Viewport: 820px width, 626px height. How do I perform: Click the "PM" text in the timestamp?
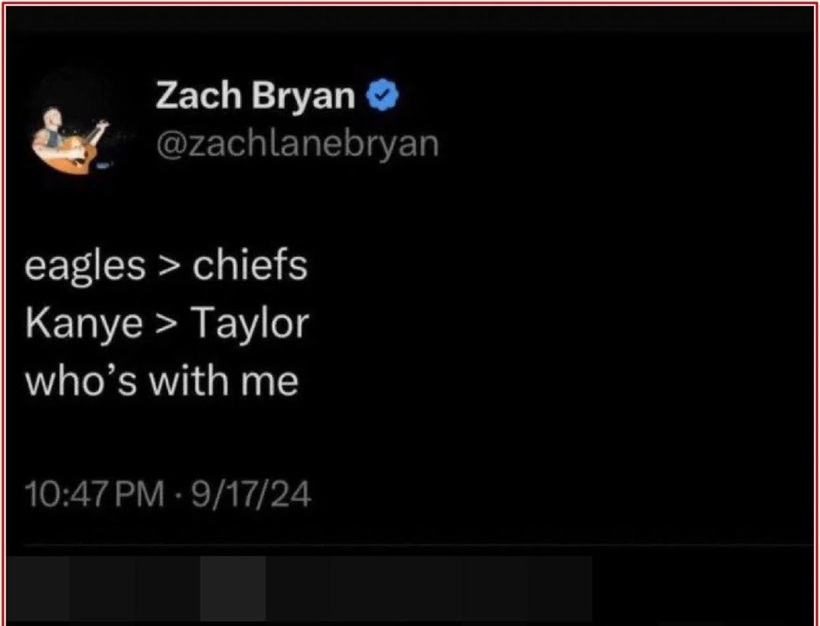(140, 495)
